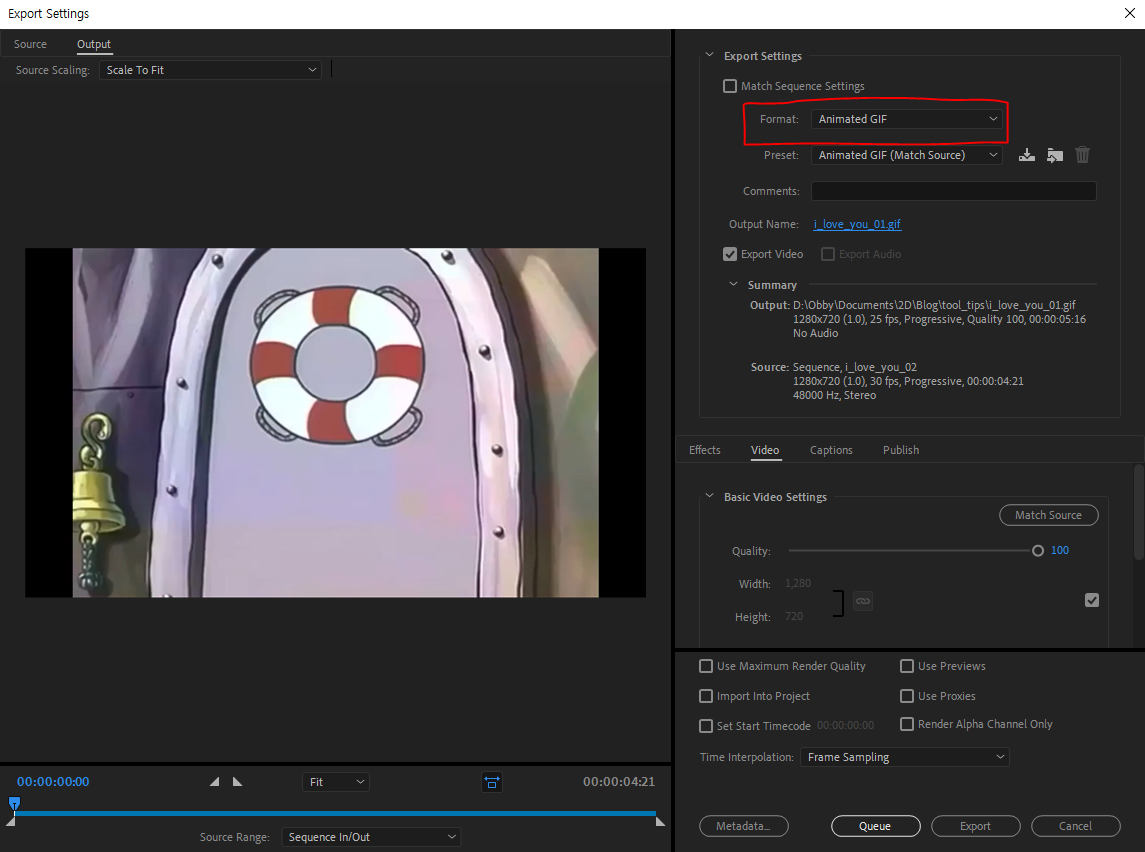The width and height of the screenshot is (1145, 852).
Task: Click the blue timeline playhead marker
Action: 14,803
